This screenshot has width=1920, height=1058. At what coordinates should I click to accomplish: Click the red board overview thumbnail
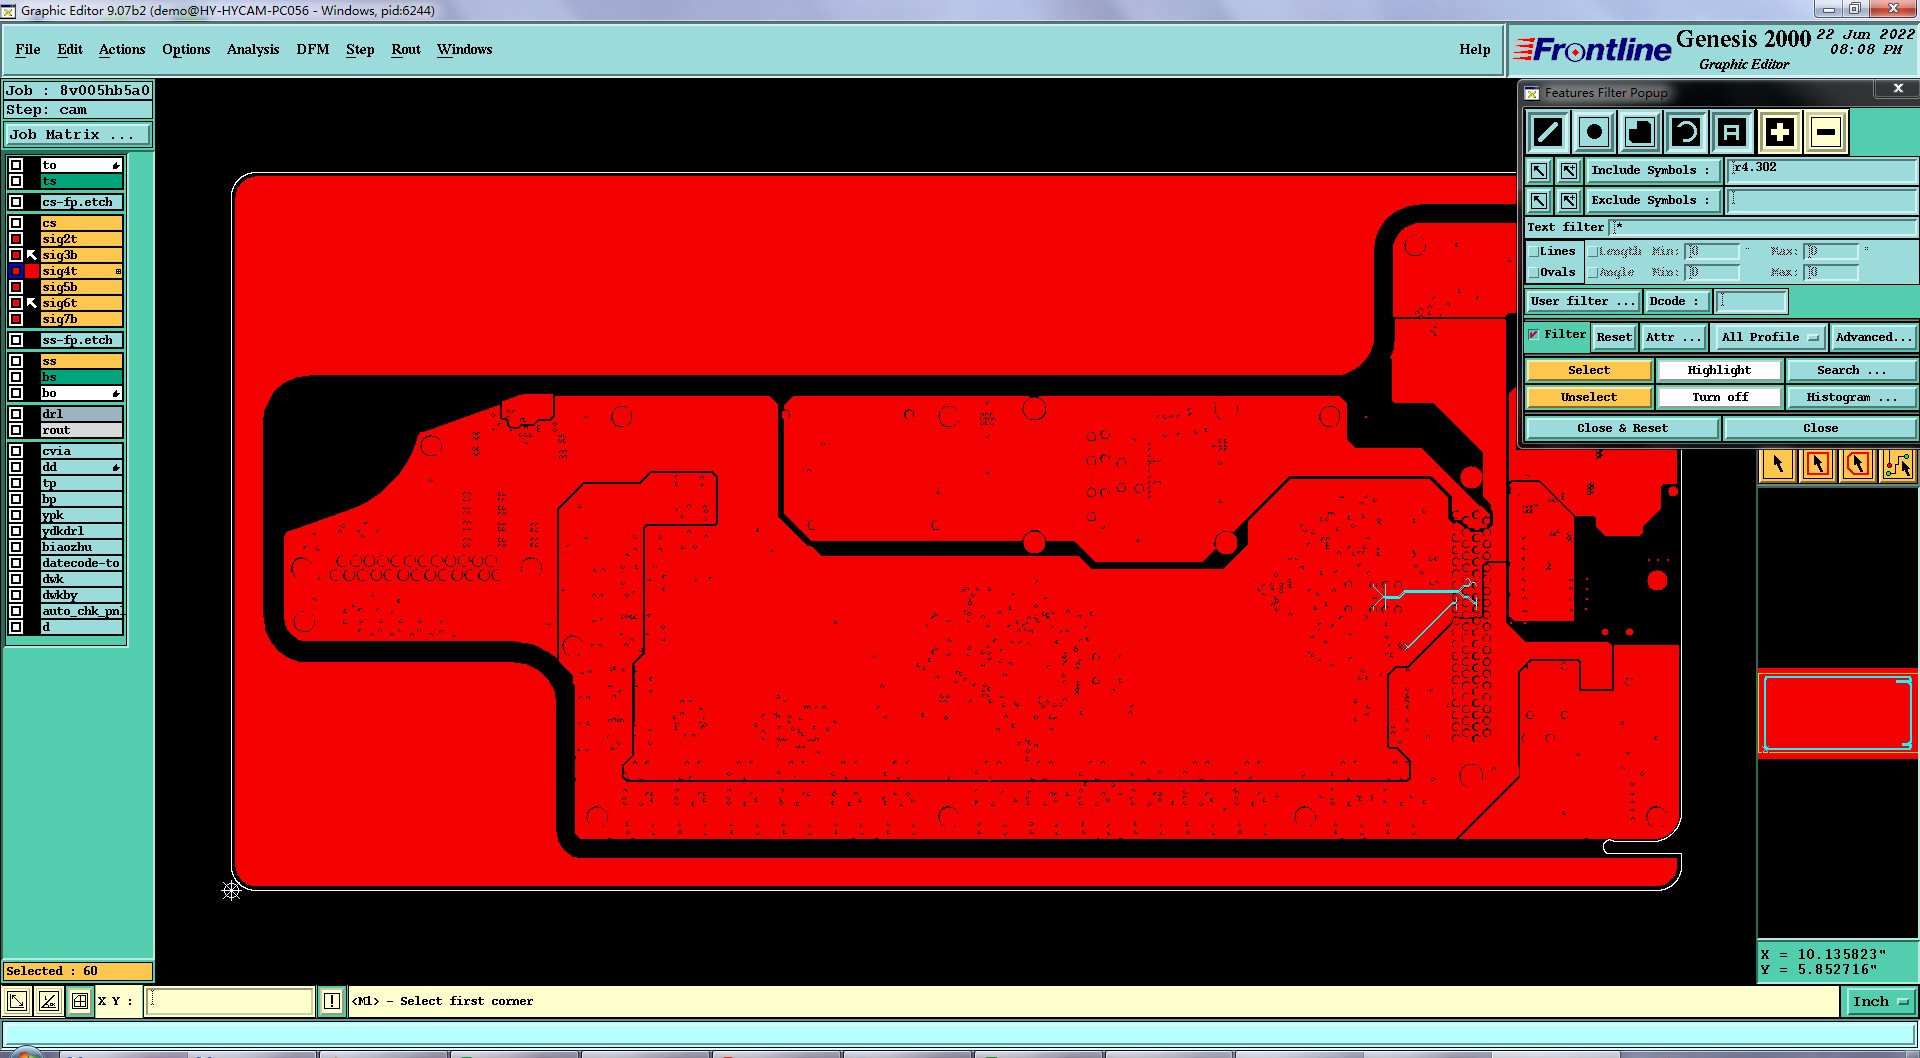[x=1838, y=713]
